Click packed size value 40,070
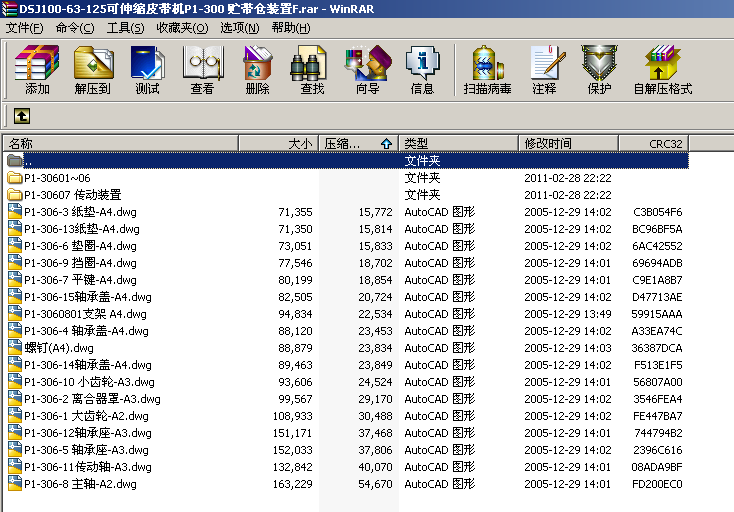734x512 pixels. tap(375, 467)
